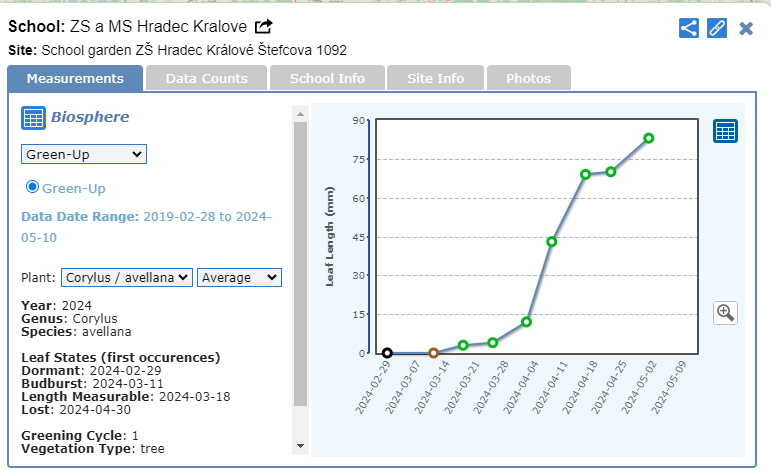This screenshot has width=771, height=471.
Task: Click the scrollbar up arrow in left panel
Action: 300,113
